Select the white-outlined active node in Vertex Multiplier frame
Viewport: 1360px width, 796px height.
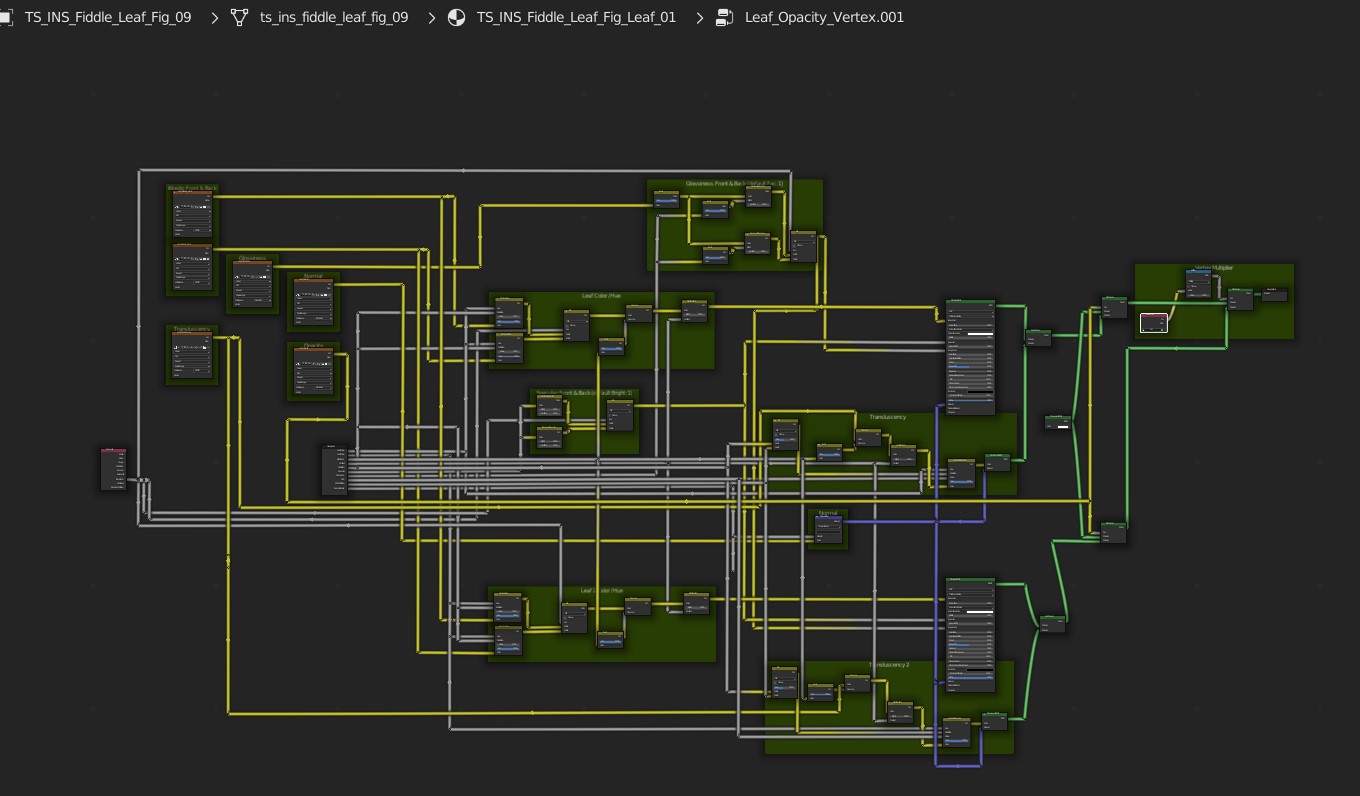(1153, 323)
